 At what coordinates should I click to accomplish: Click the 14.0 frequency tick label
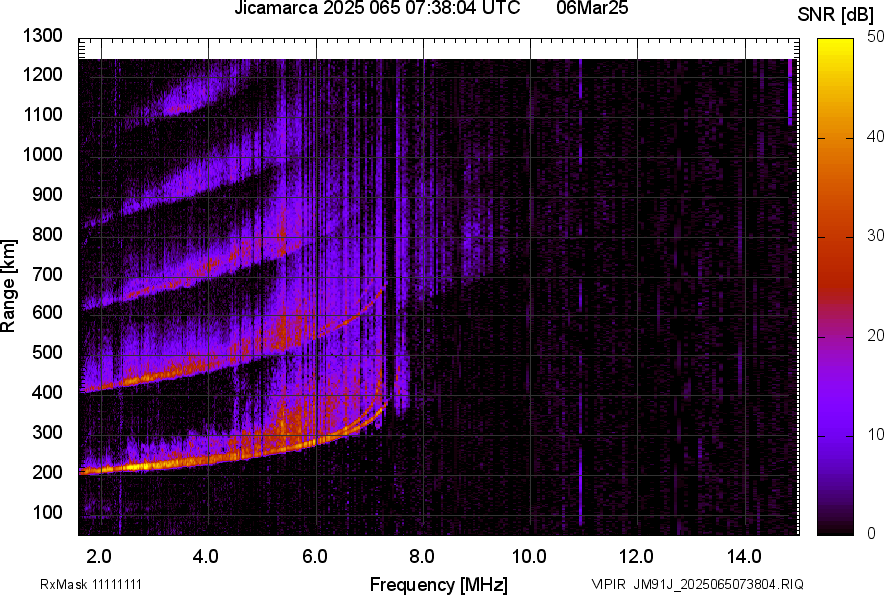(743, 556)
